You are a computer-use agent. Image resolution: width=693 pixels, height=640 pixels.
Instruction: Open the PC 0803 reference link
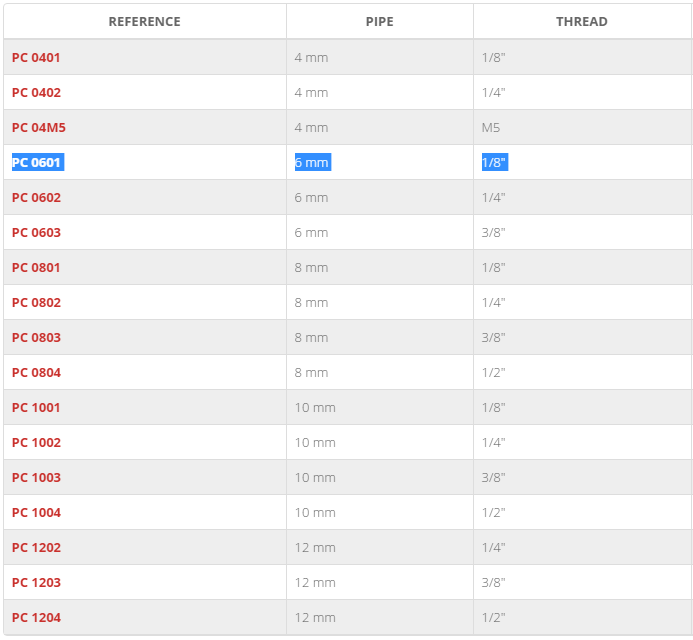click(x=36, y=337)
